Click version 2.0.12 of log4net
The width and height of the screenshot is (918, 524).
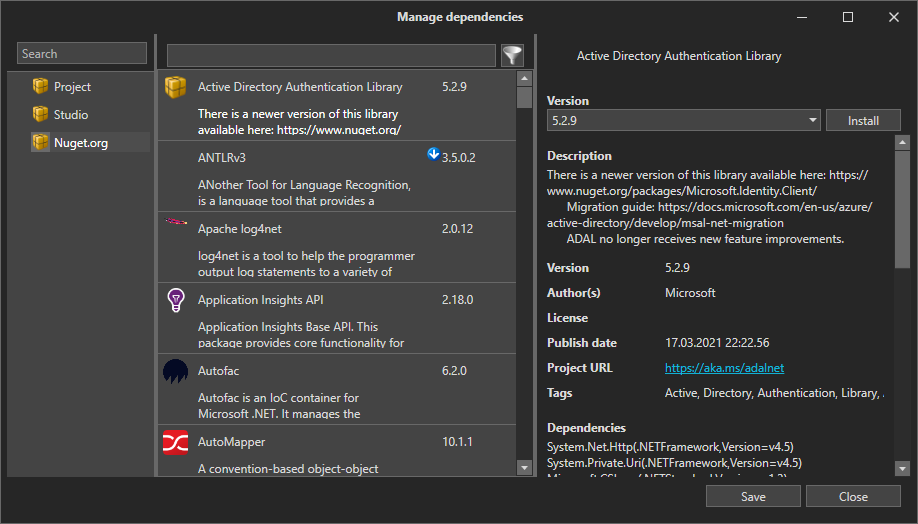(x=457, y=228)
